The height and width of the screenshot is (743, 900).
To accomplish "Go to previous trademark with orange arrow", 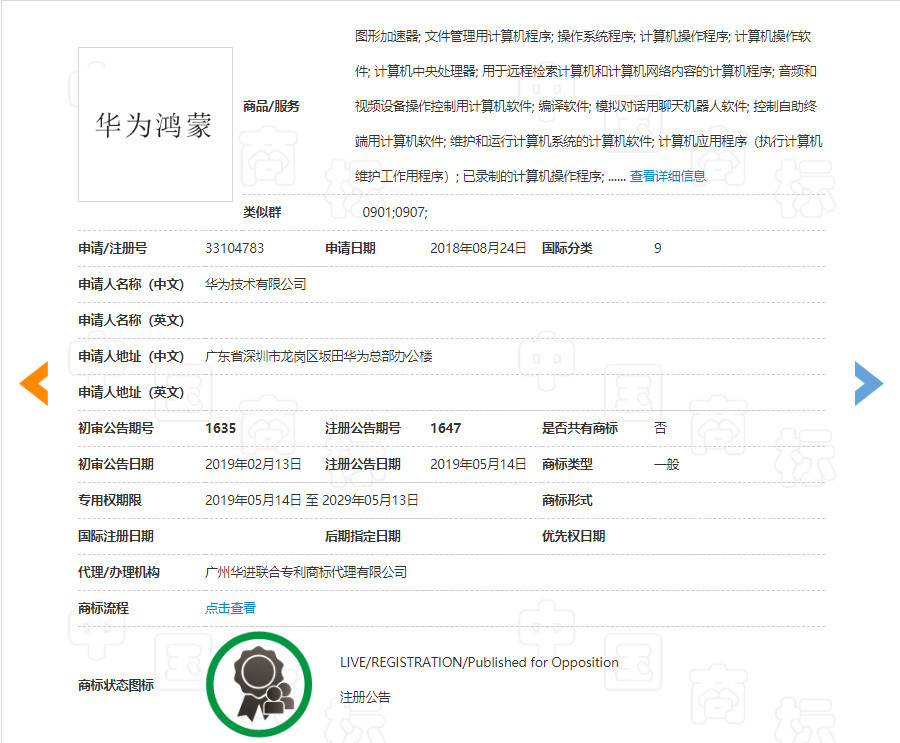I will pyautogui.click(x=34, y=384).
